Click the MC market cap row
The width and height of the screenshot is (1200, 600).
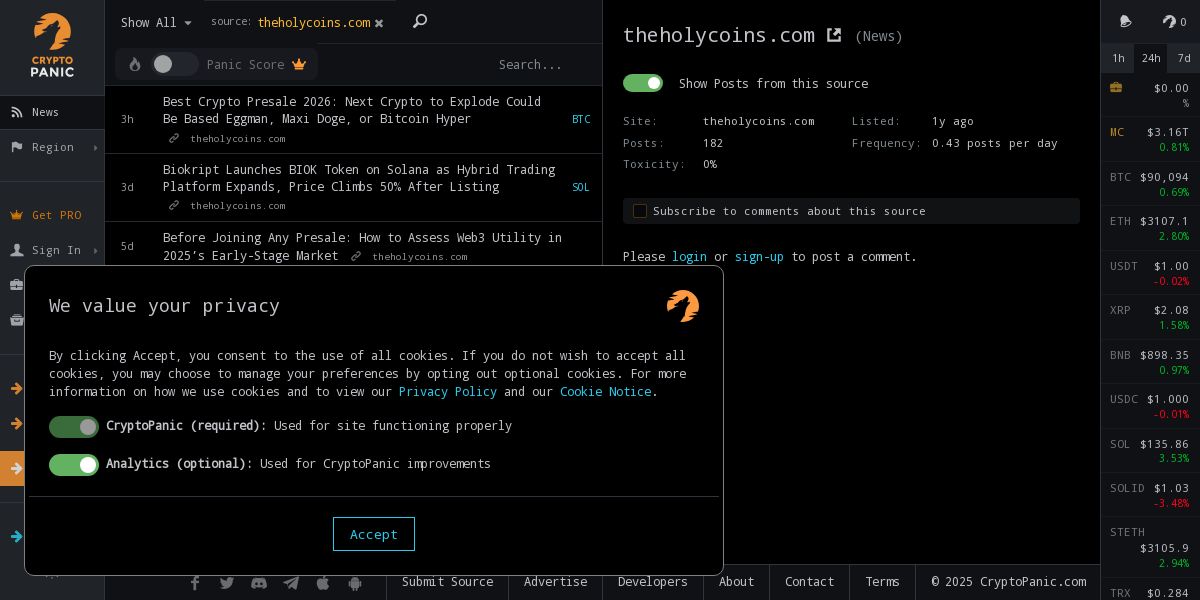coord(1150,139)
